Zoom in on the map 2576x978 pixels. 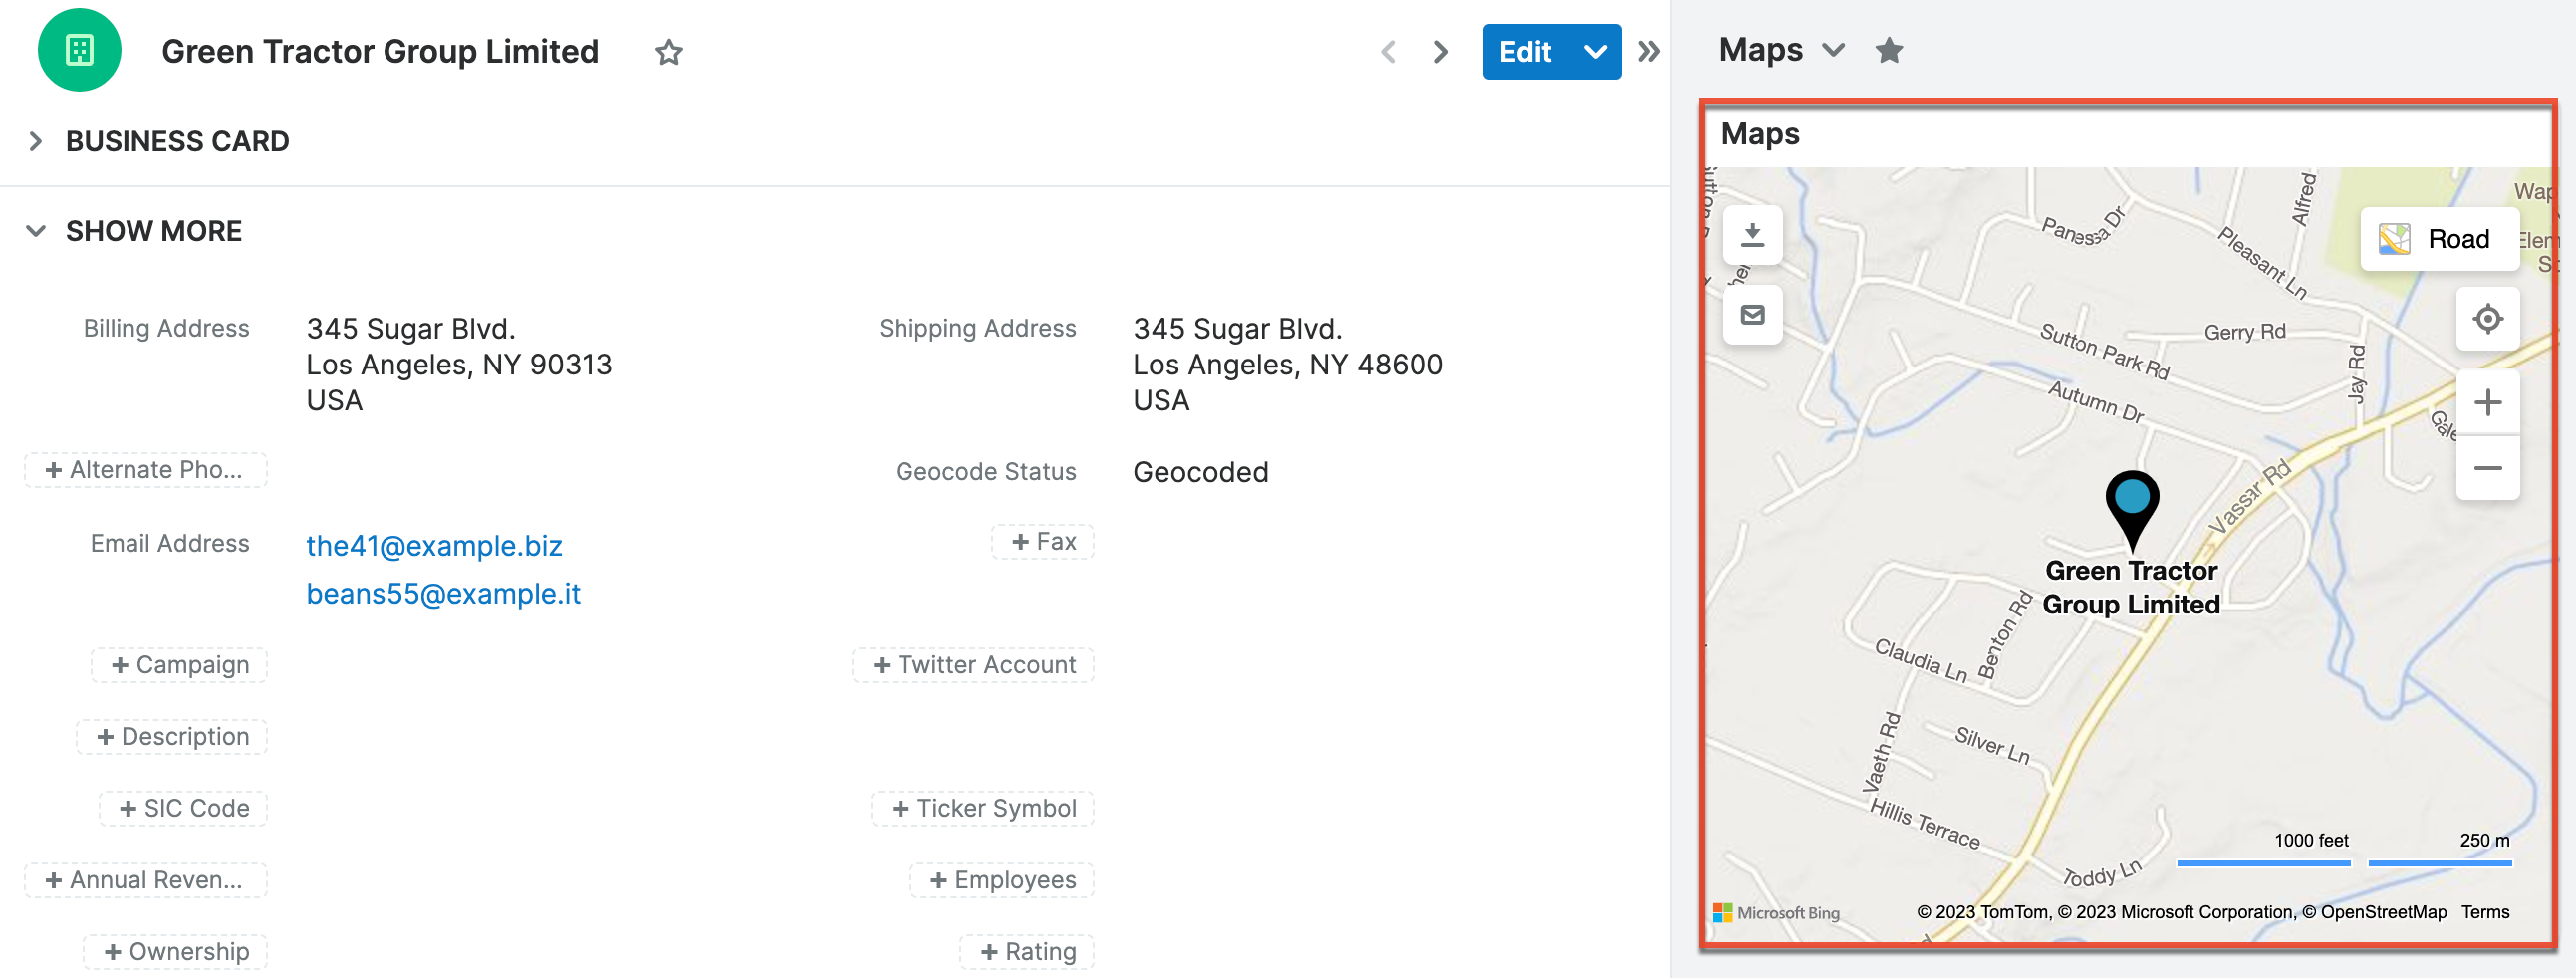(2488, 401)
